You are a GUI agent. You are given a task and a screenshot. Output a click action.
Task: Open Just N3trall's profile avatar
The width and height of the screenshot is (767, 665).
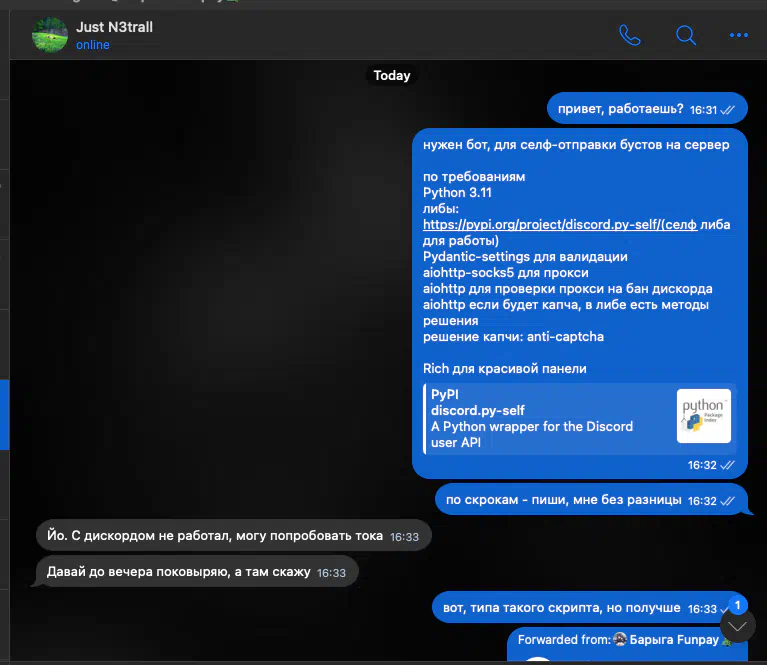(50, 35)
